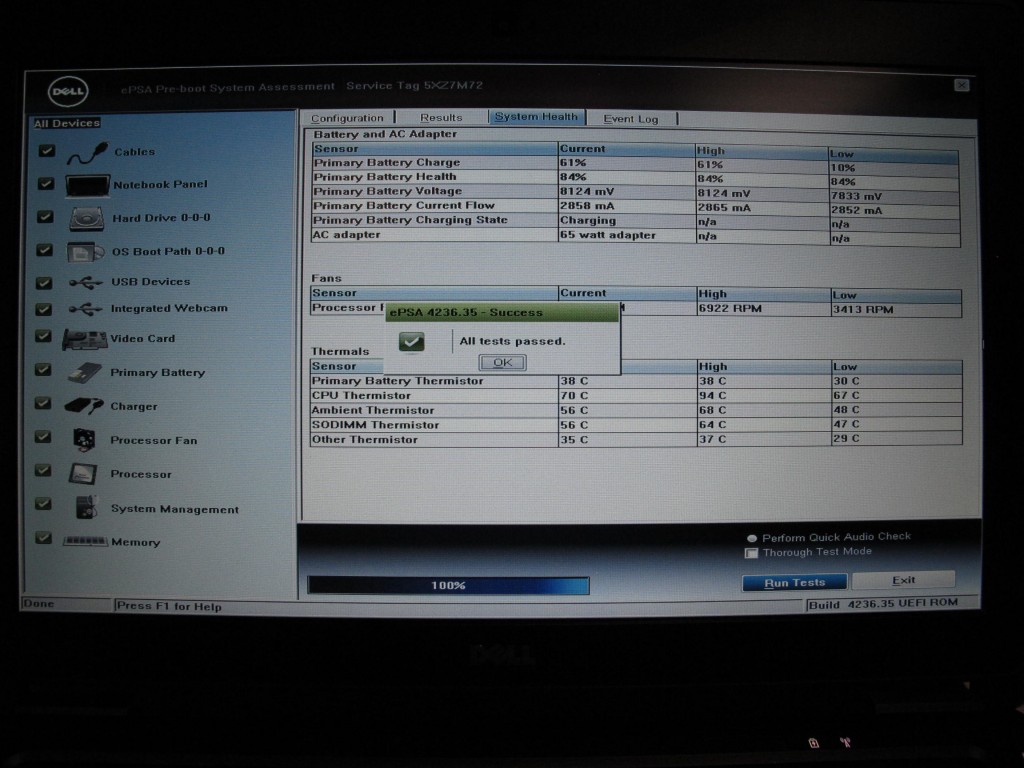Viewport: 1024px width, 768px height.
Task: Click the Press F1 for Help text
Action: coord(169,607)
